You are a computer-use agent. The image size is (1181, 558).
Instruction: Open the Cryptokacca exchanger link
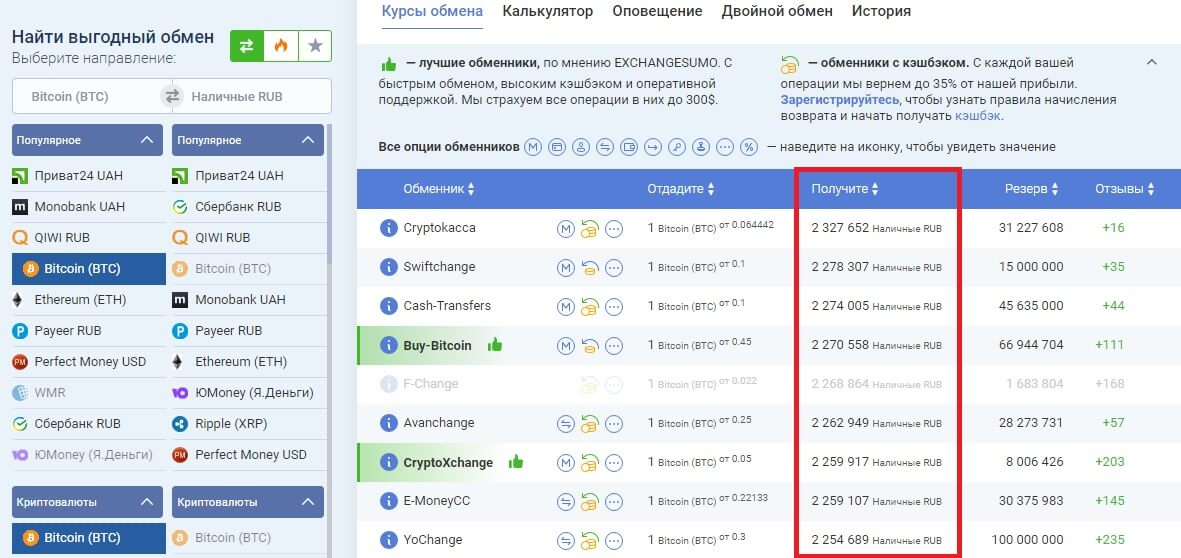pos(439,228)
